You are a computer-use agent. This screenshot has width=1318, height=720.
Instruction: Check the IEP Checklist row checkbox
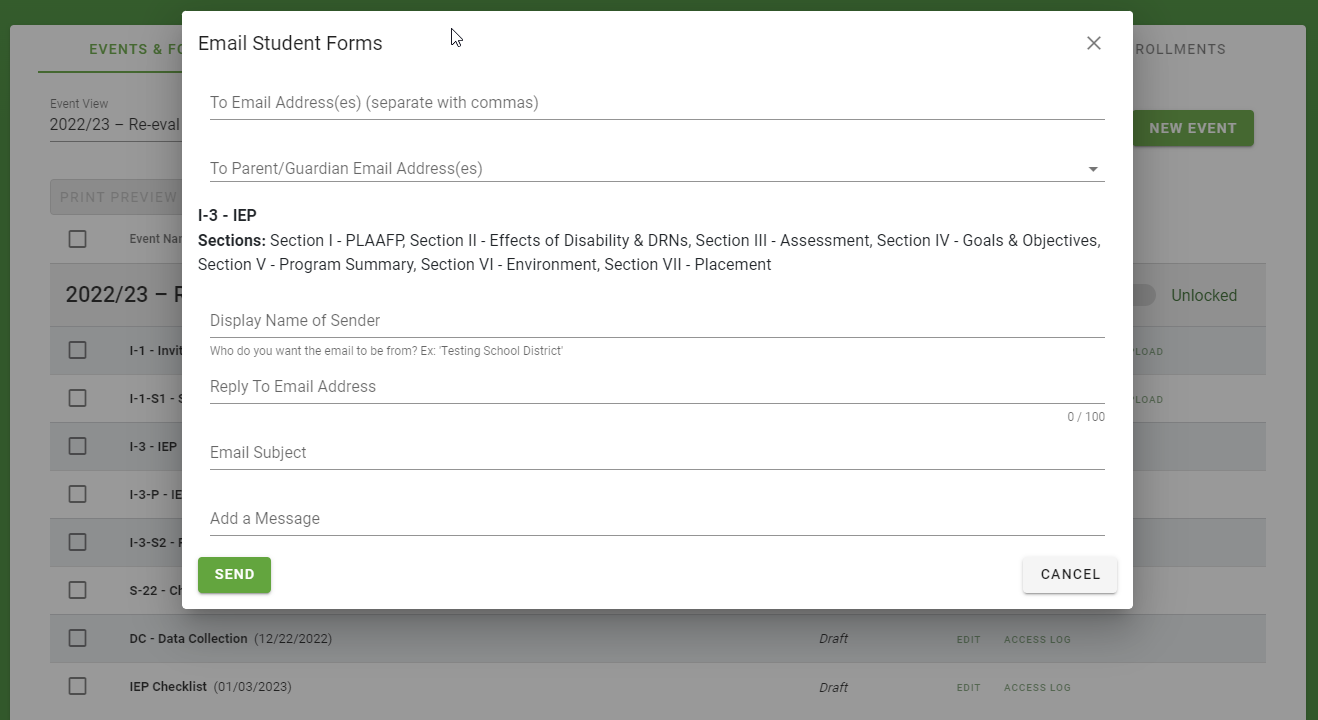tap(77, 686)
